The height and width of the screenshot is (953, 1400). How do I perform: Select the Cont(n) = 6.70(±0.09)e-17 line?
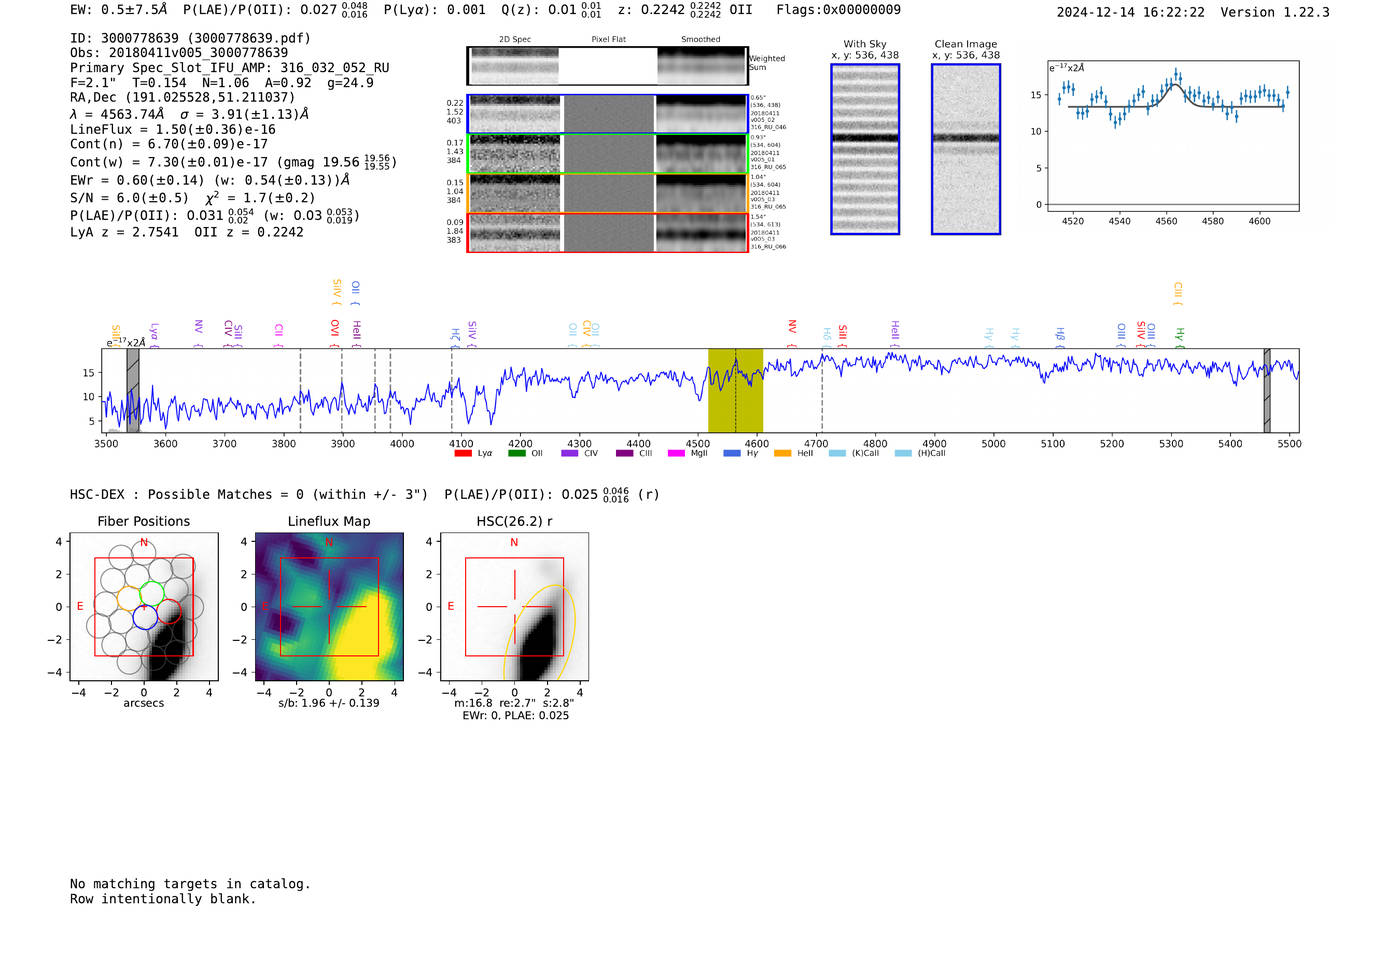(169, 144)
